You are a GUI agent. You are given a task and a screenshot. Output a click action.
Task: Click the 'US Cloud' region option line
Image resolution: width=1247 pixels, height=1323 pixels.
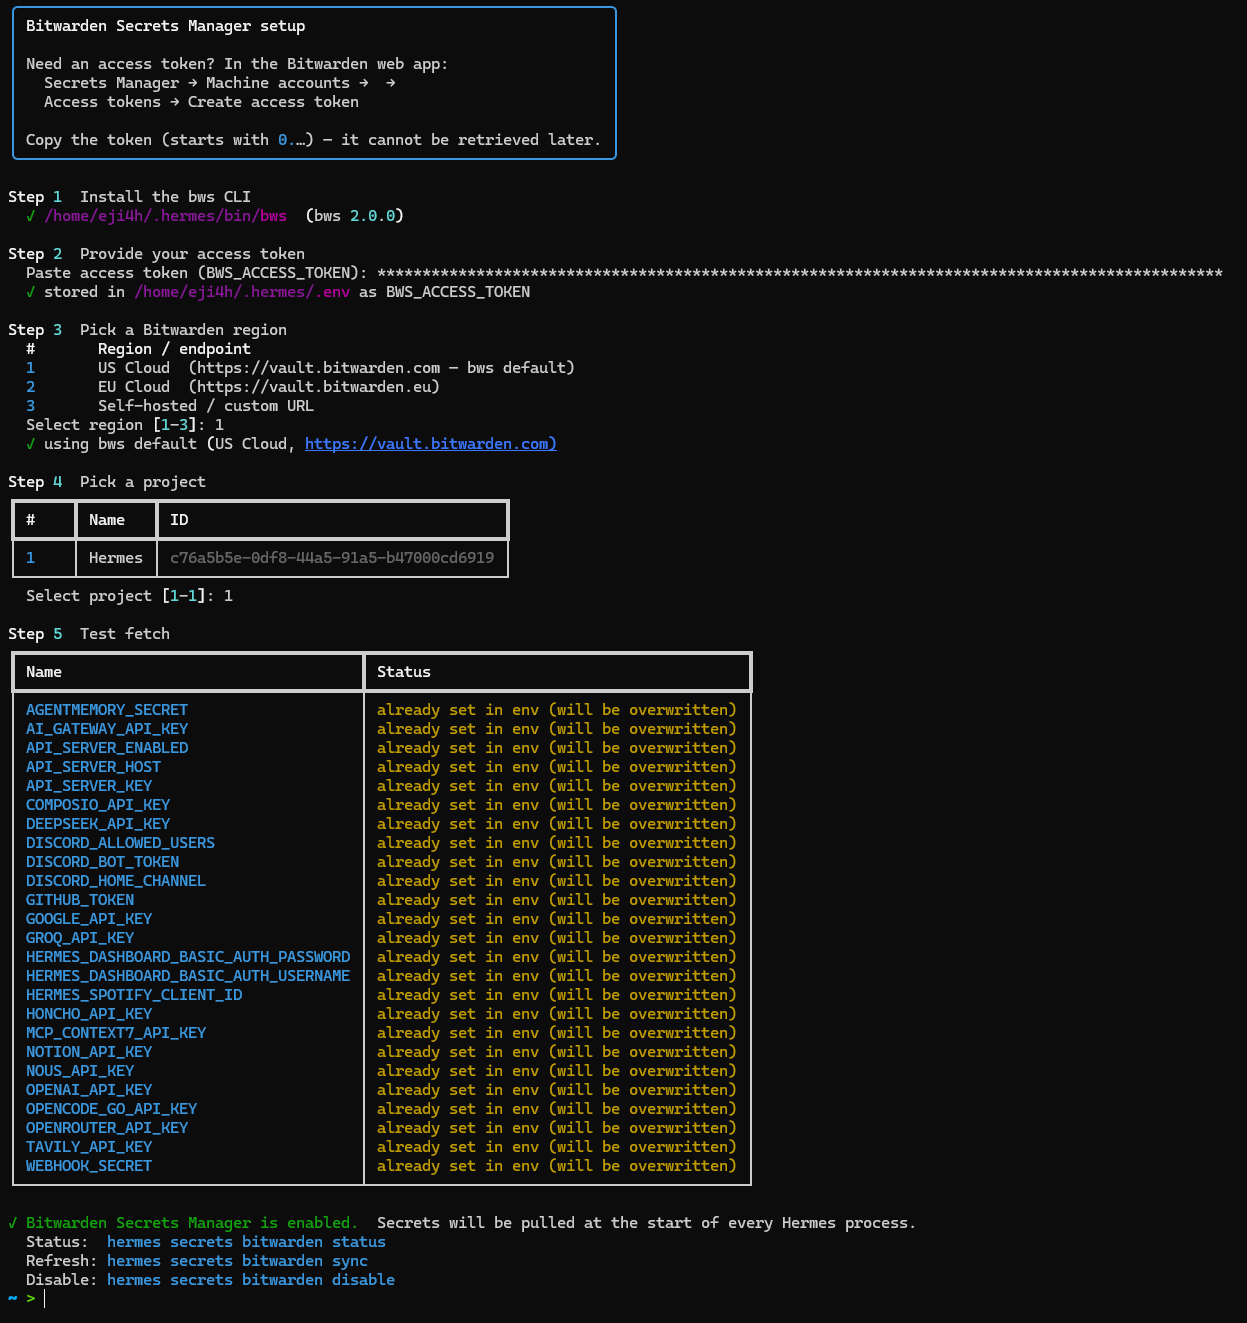tap(300, 368)
